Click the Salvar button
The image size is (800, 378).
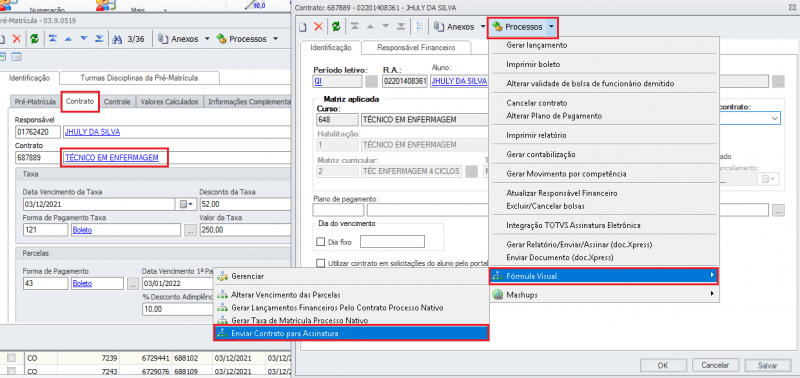coord(768,366)
